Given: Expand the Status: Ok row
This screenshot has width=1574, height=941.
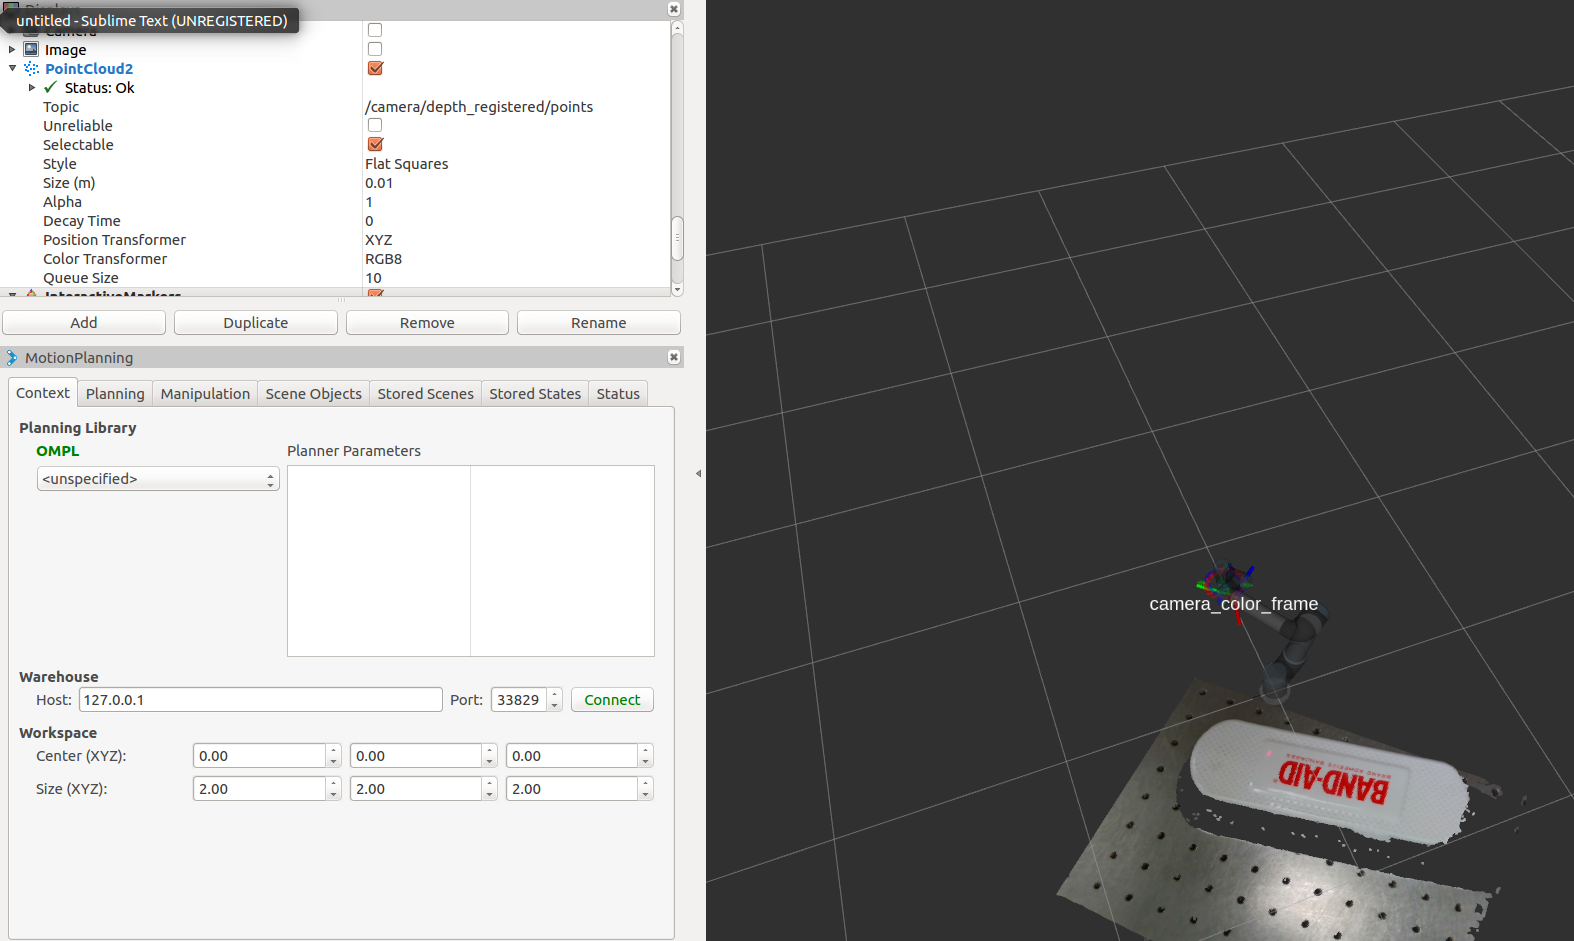Looking at the screenshot, I should [x=32, y=87].
